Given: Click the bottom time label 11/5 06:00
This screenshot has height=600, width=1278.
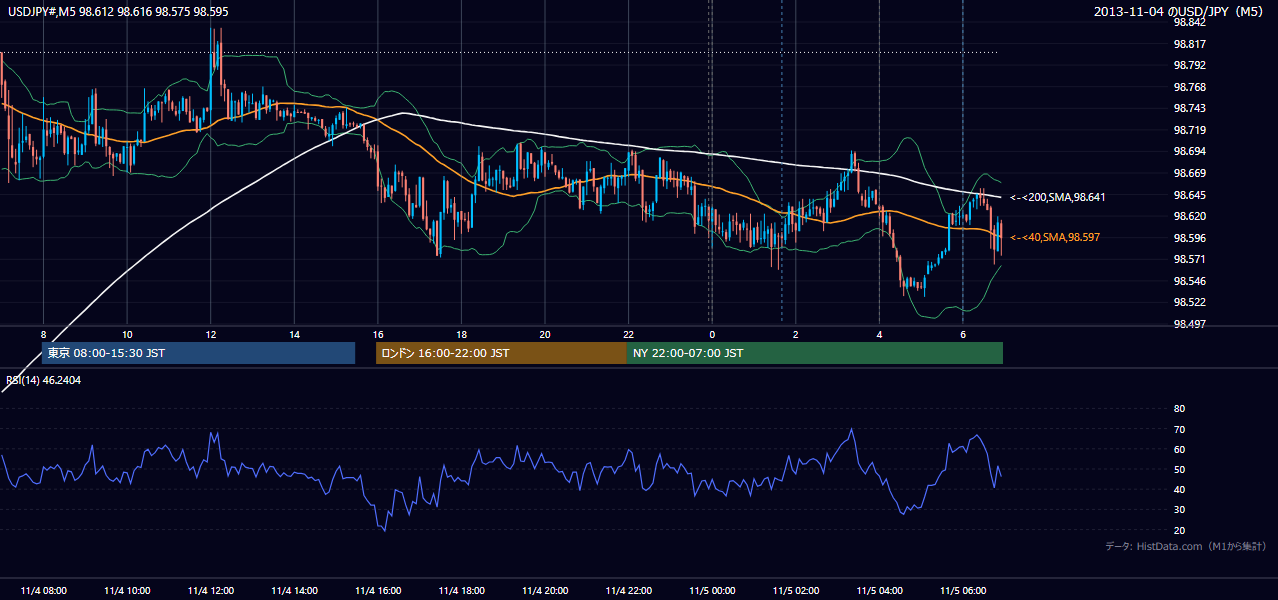Looking at the screenshot, I should (x=962, y=591).
